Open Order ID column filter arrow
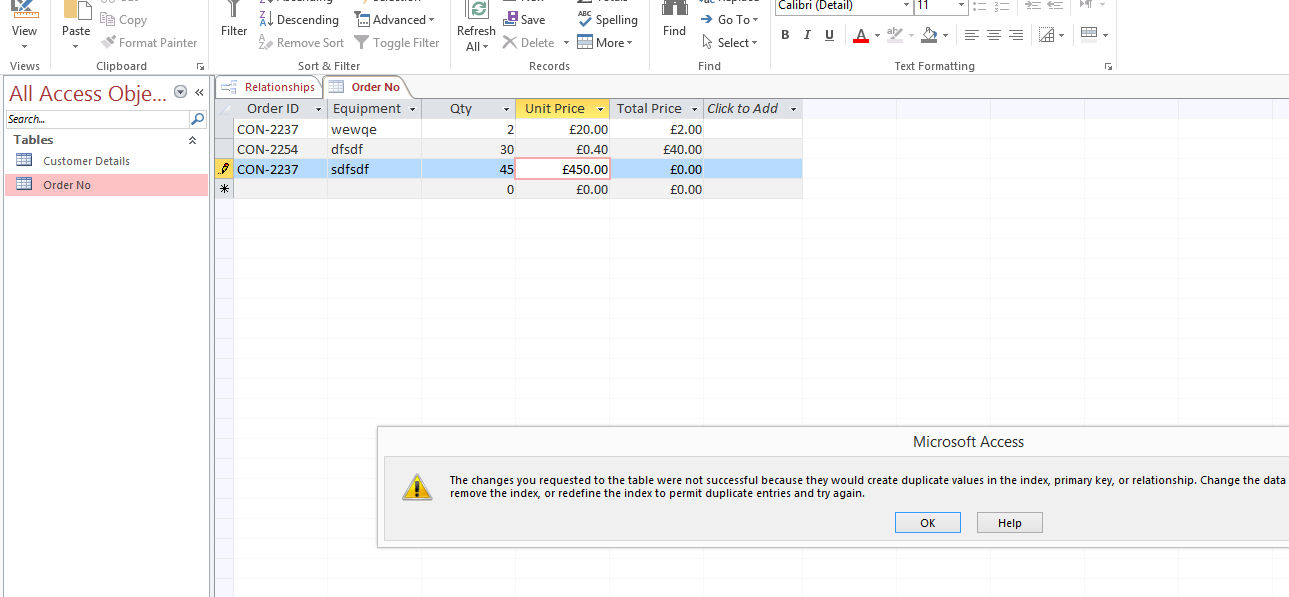This screenshot has width=1289, height=597. (x=319, y=109)
